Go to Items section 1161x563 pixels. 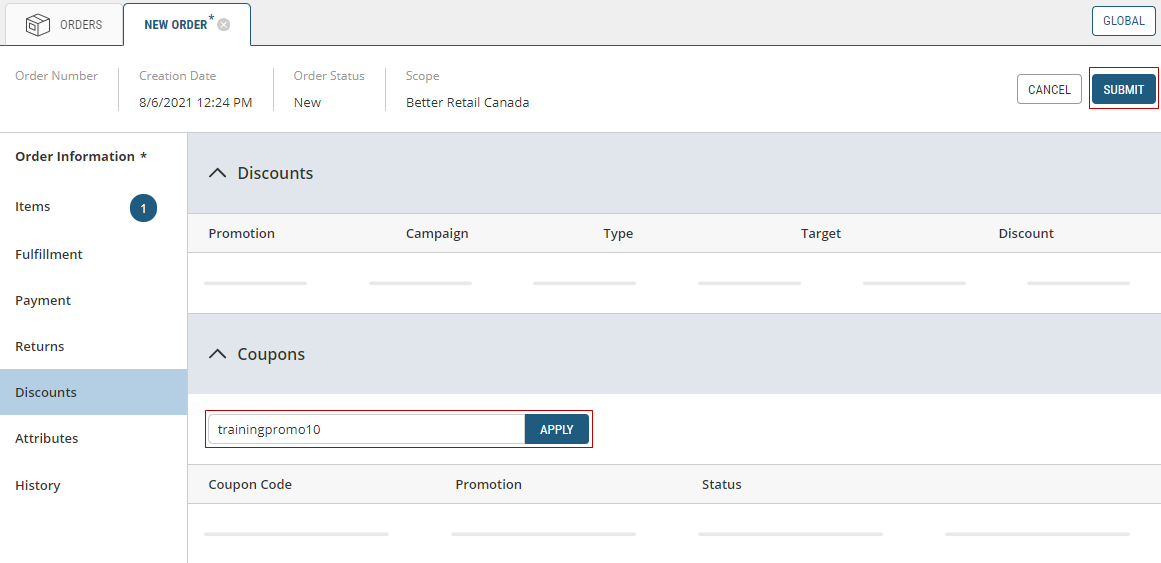(33, 207)
